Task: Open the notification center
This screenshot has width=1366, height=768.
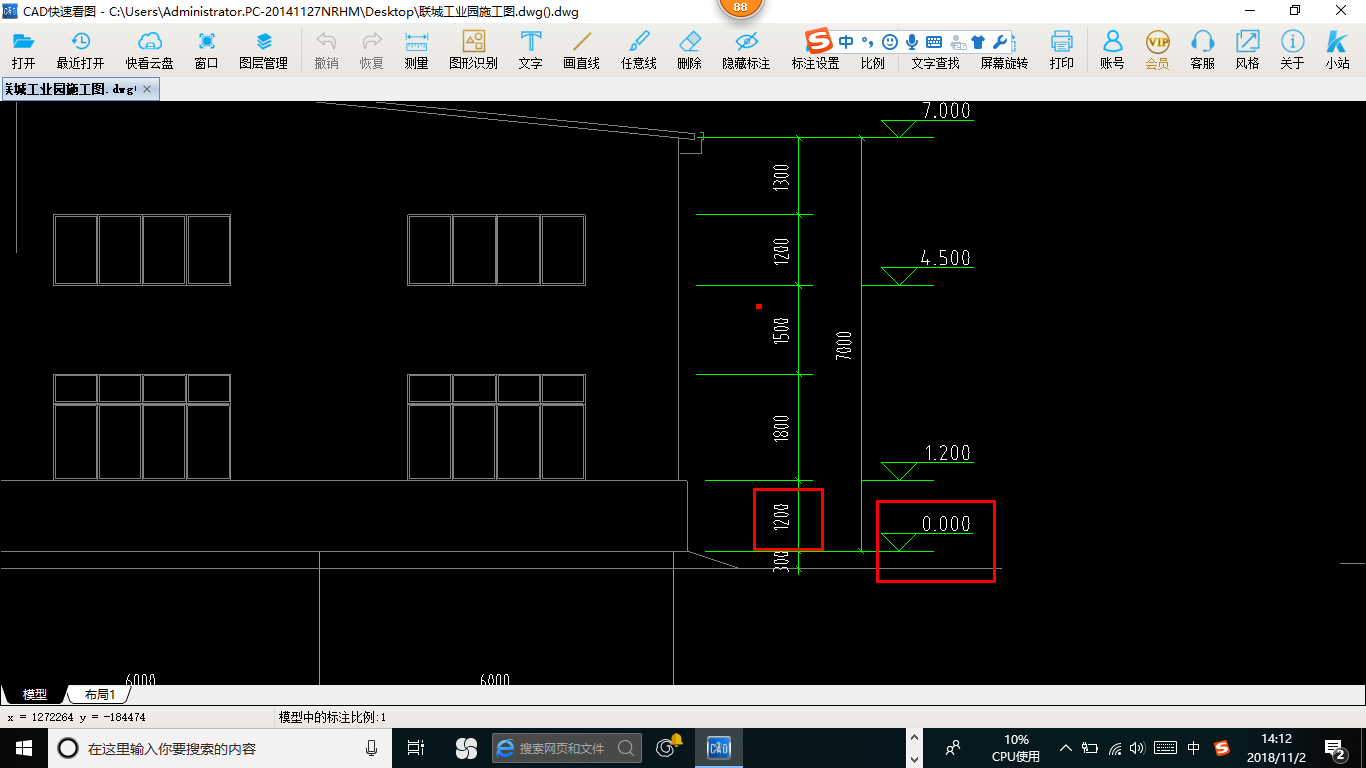Action: coord(1335,748)
